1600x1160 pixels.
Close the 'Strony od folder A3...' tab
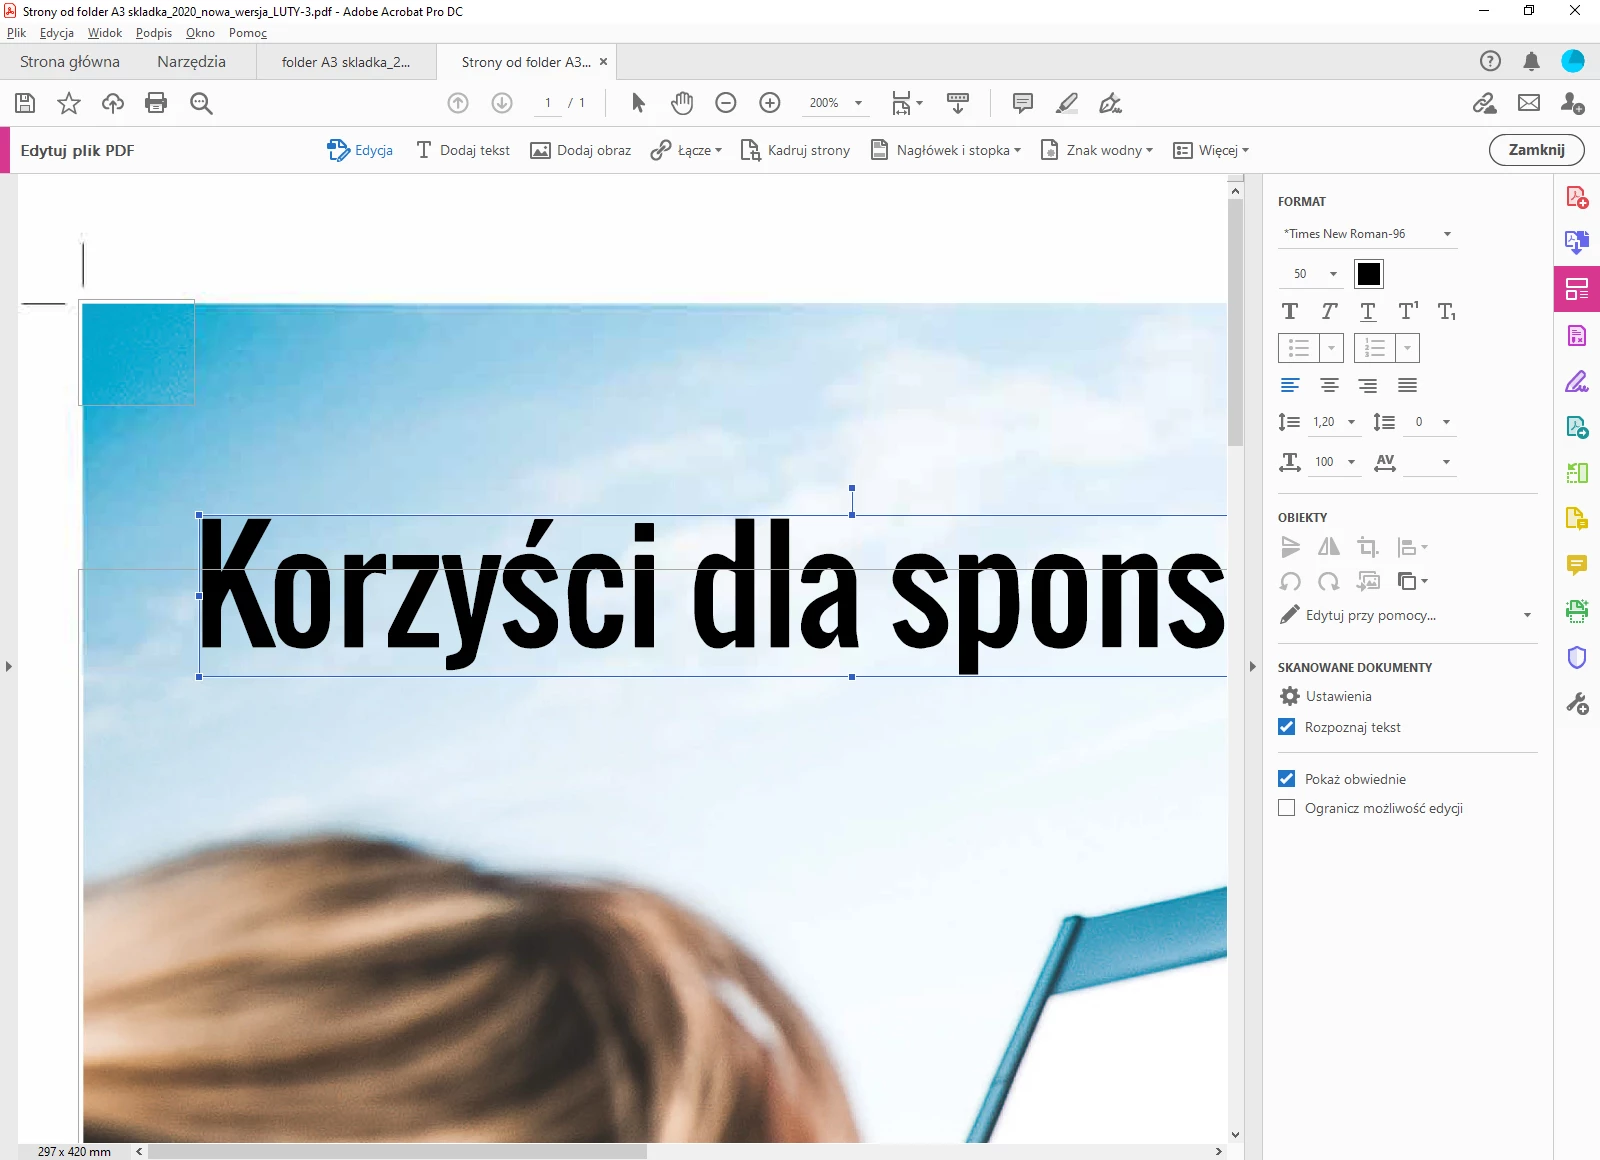603,62
